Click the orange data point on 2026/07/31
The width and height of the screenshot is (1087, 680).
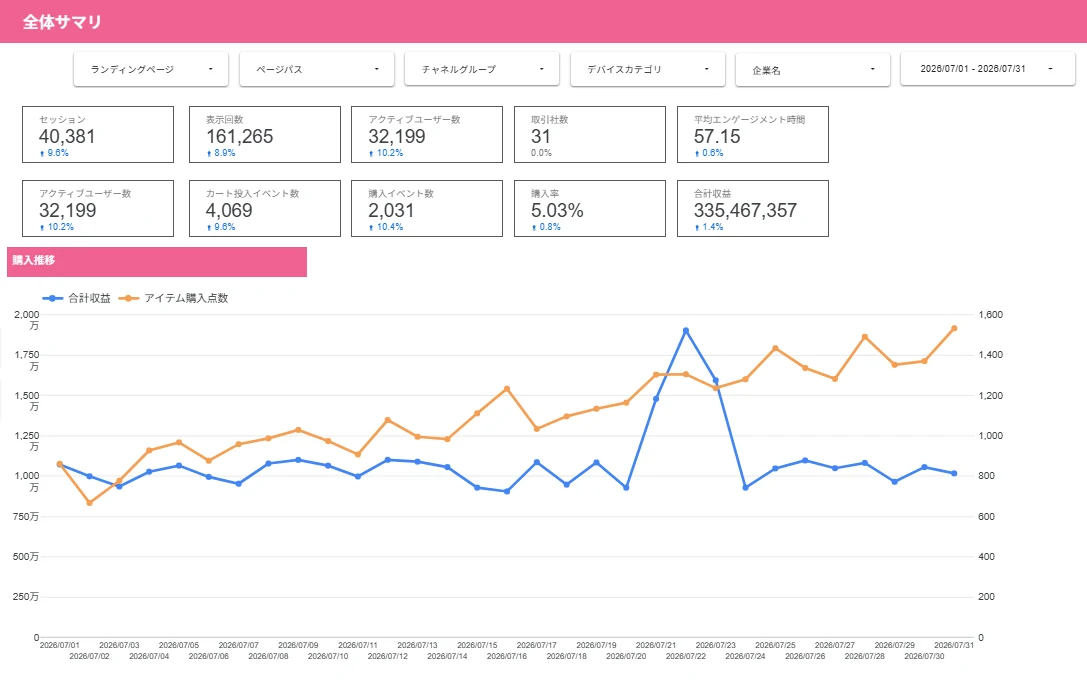pos(954,329)
